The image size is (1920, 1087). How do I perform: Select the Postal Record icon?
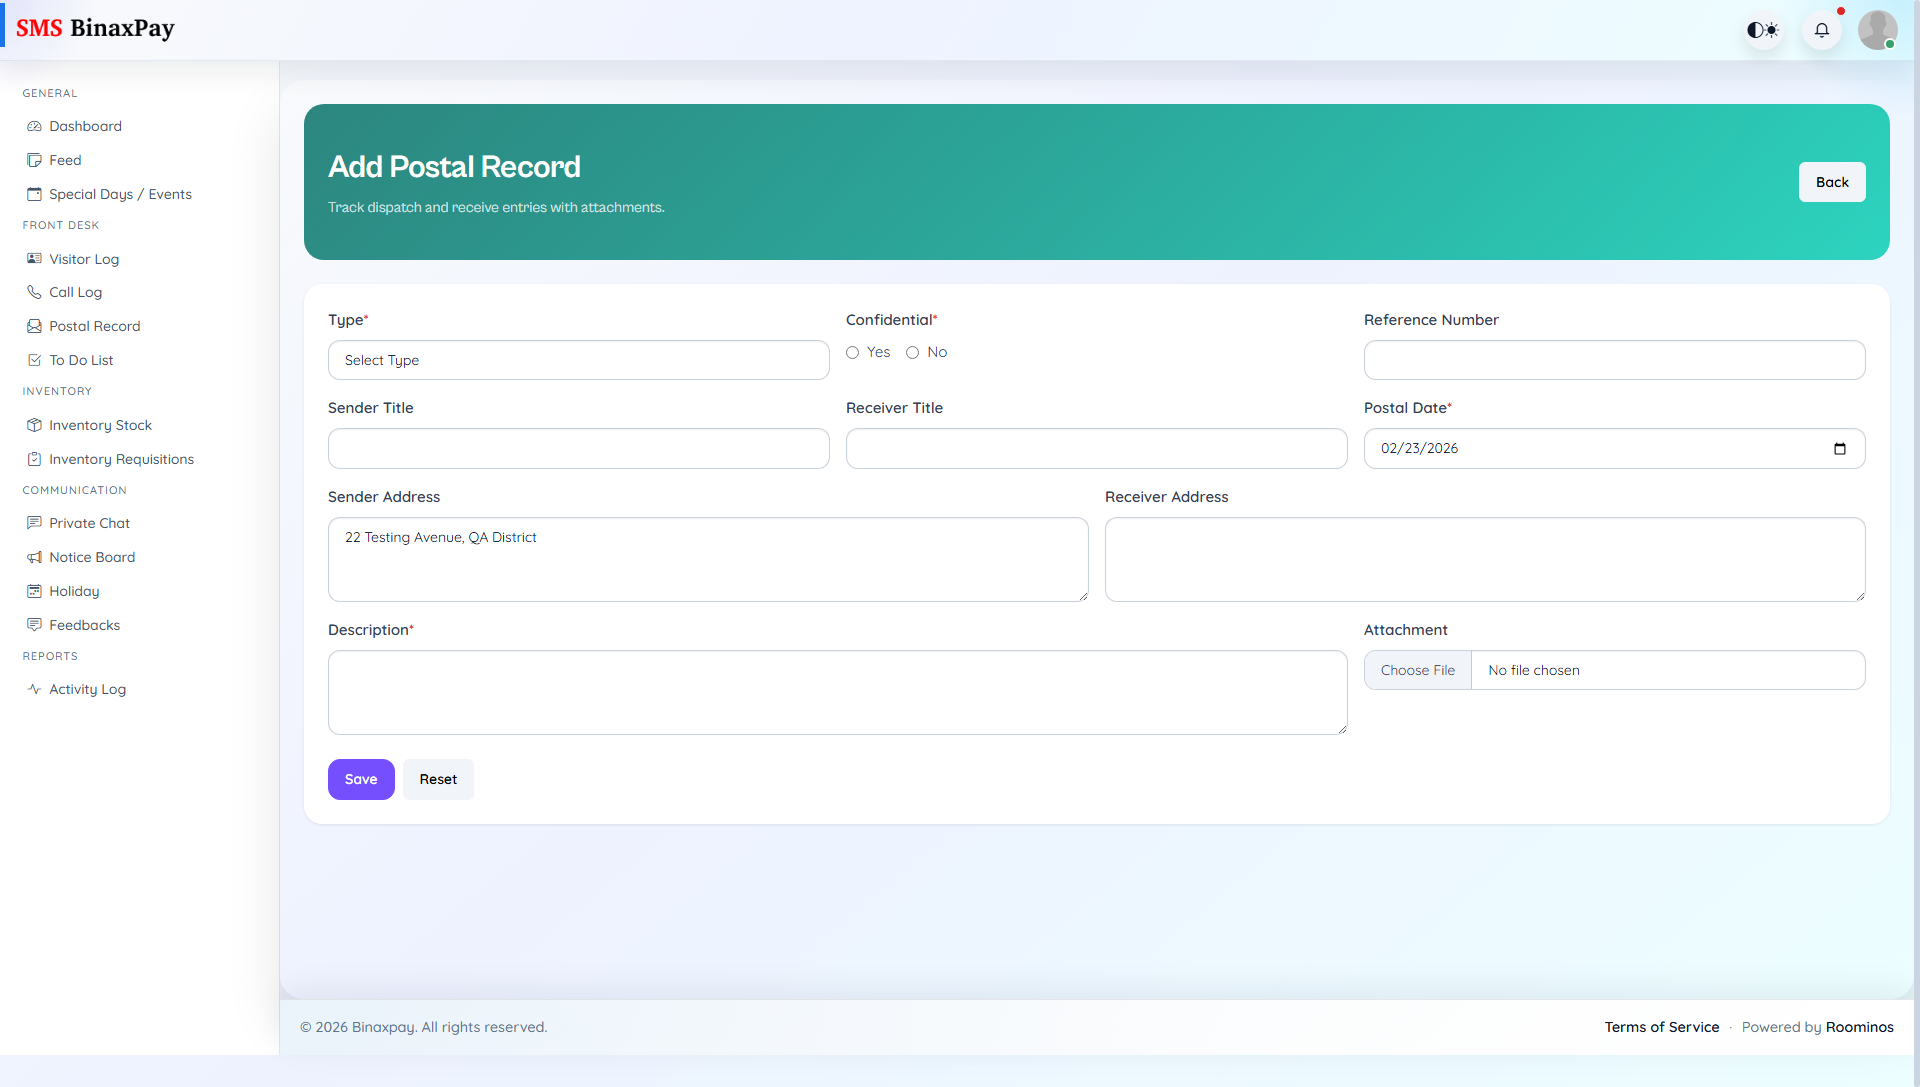(x=34, y=326)
